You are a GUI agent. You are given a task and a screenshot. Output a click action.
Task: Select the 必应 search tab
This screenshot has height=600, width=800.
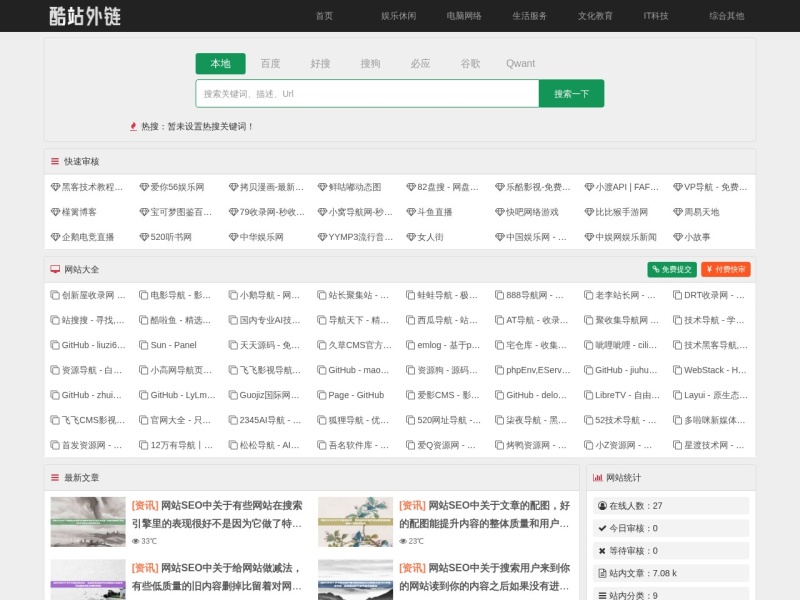coord(420,63)
